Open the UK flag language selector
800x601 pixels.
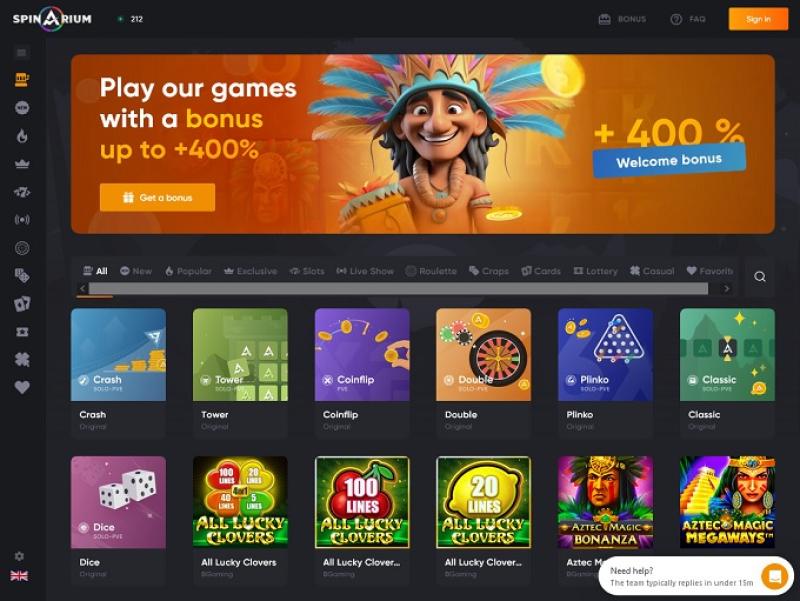click(19, 575)
